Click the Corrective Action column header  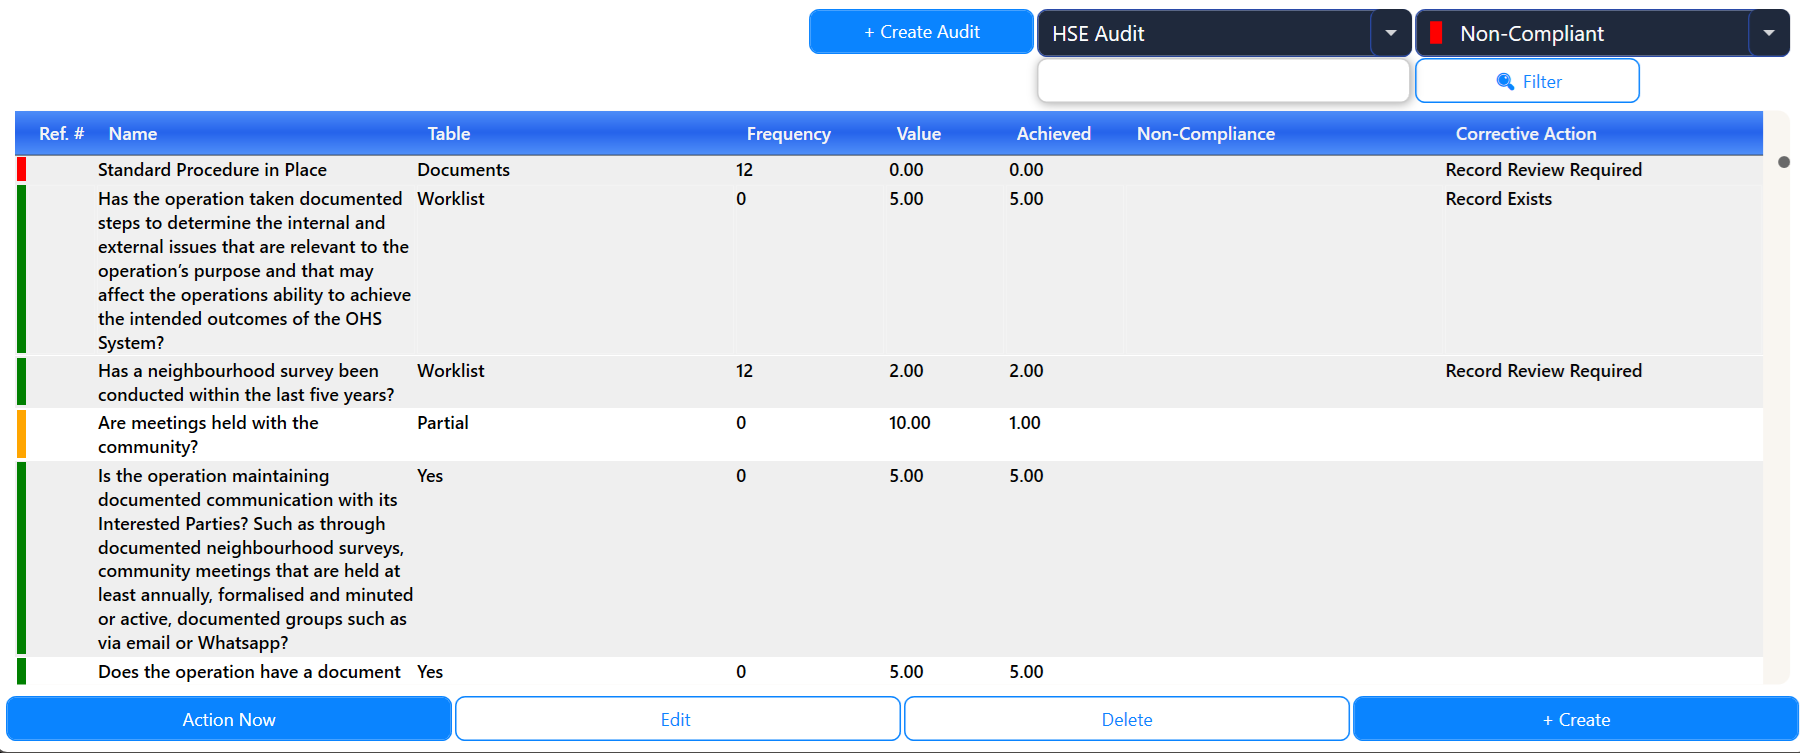coord(1526,134)
